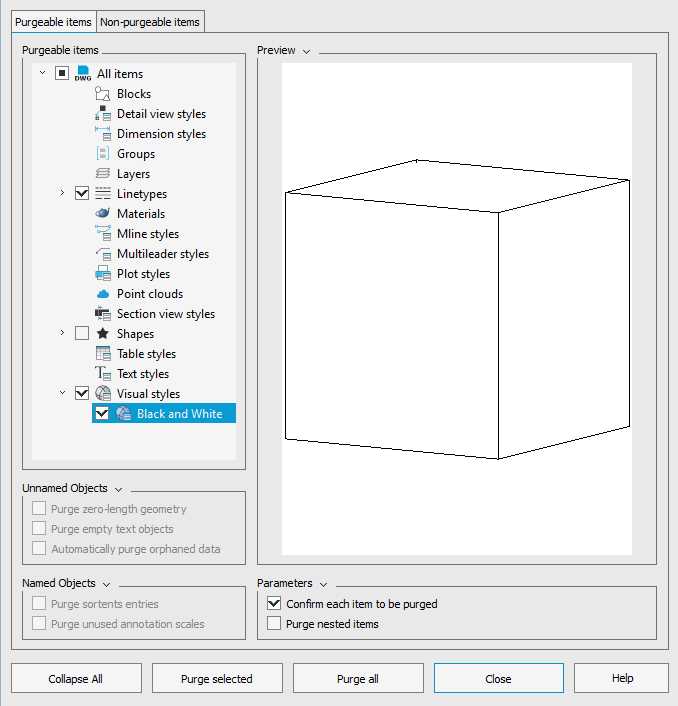Click the Plot styles printer icon
Image resolution: width=678 pixels, height=706 pixels.
point(102,274)
